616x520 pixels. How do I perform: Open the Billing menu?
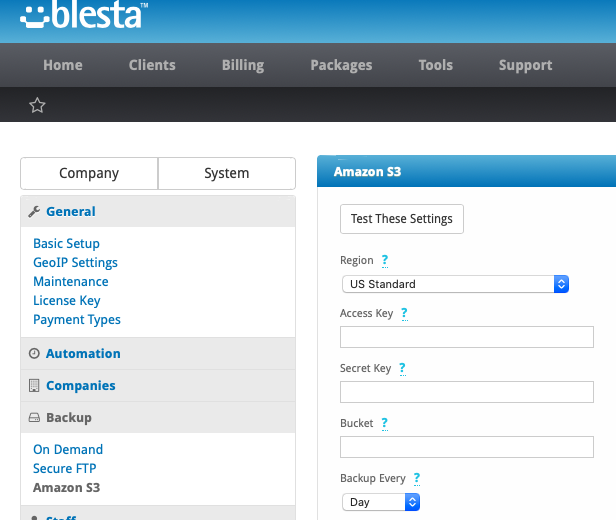(x=243, y=65)
